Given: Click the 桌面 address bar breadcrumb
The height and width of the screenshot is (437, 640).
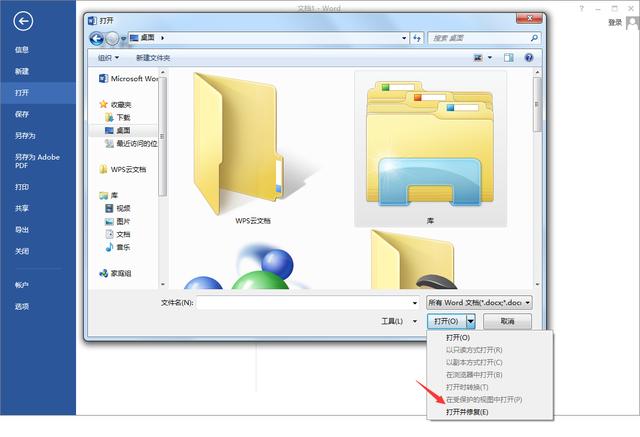Looking at the screenshot, I should (x=147, y=38).
